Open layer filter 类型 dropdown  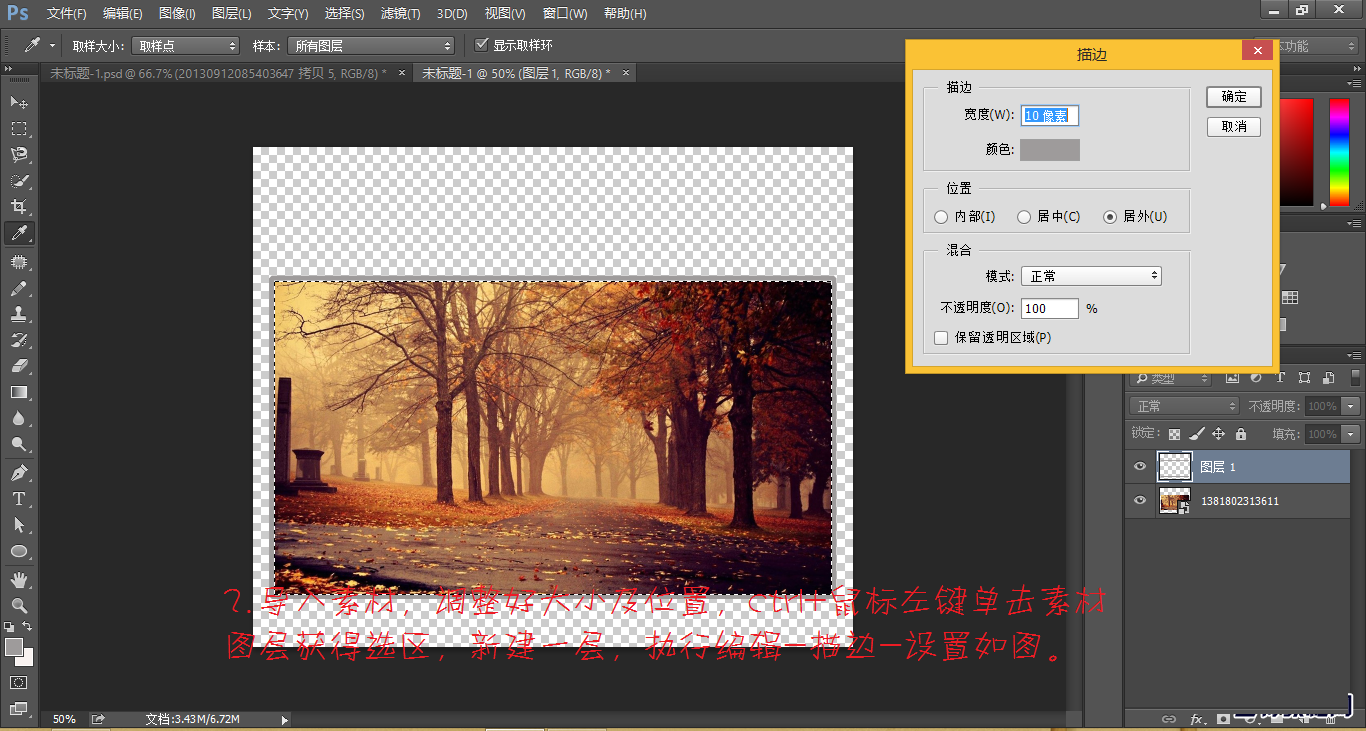coord(1170,378)
